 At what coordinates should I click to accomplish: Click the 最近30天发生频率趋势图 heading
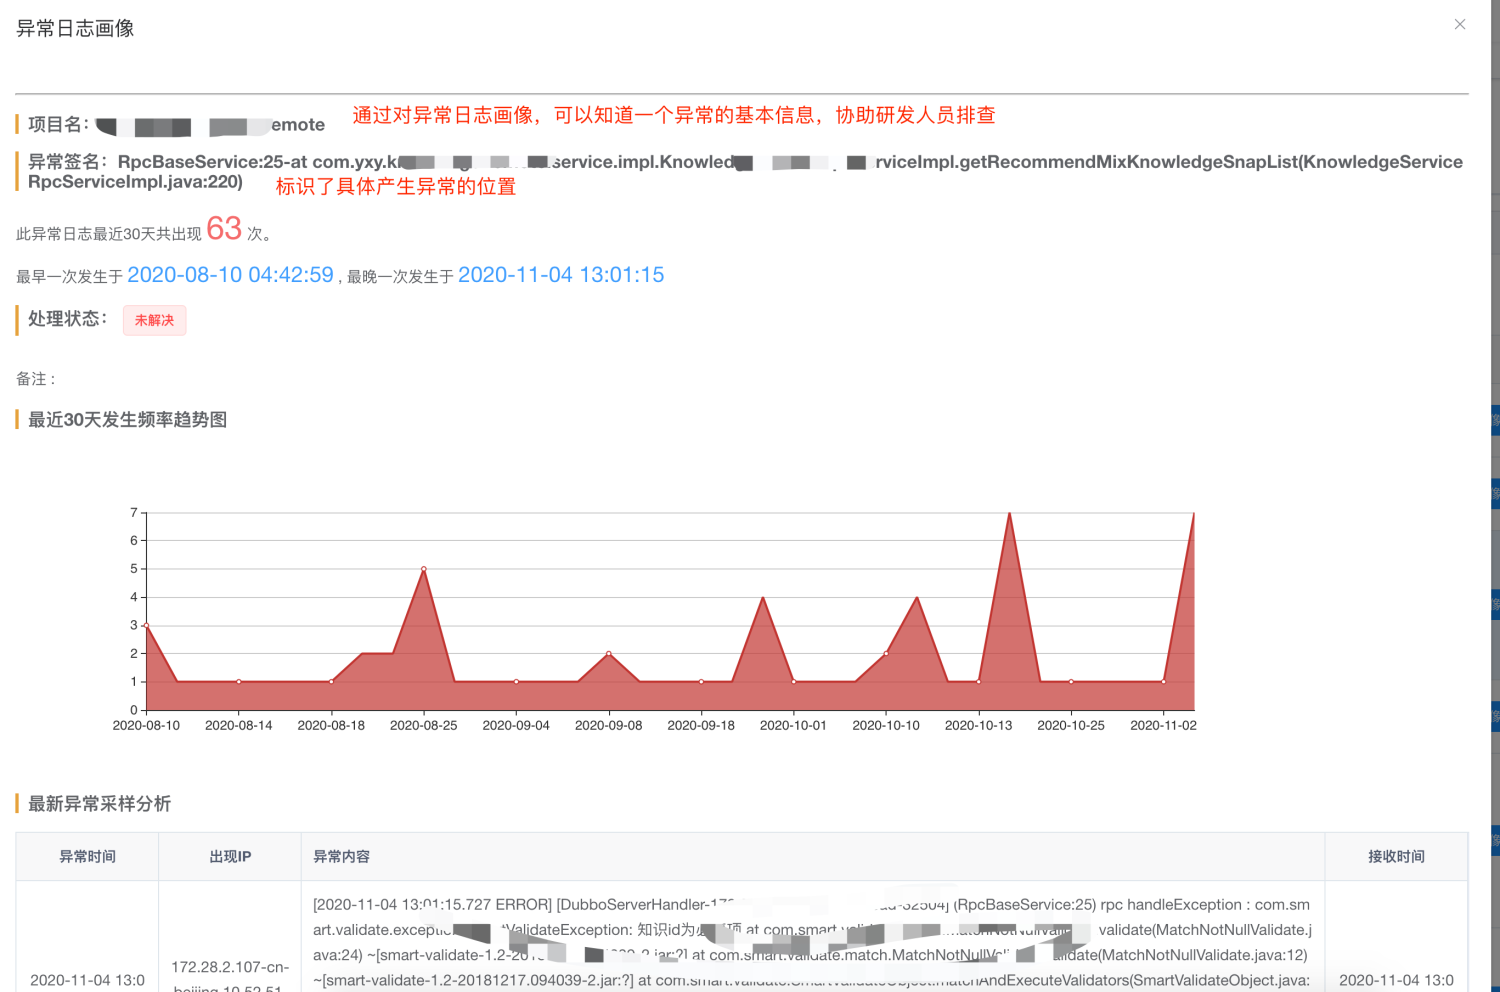pyautogui.click(x=127, y=419)
